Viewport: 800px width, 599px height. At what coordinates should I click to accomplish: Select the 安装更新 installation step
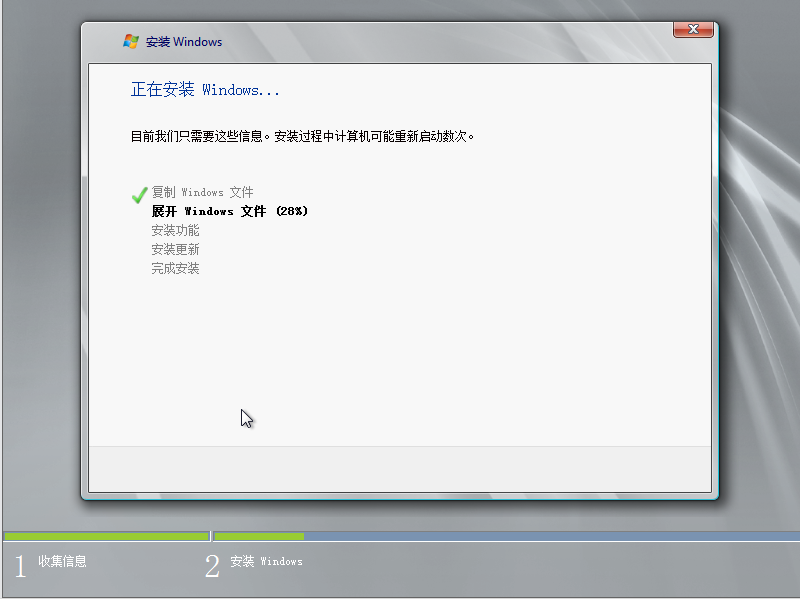coord(176,248)
